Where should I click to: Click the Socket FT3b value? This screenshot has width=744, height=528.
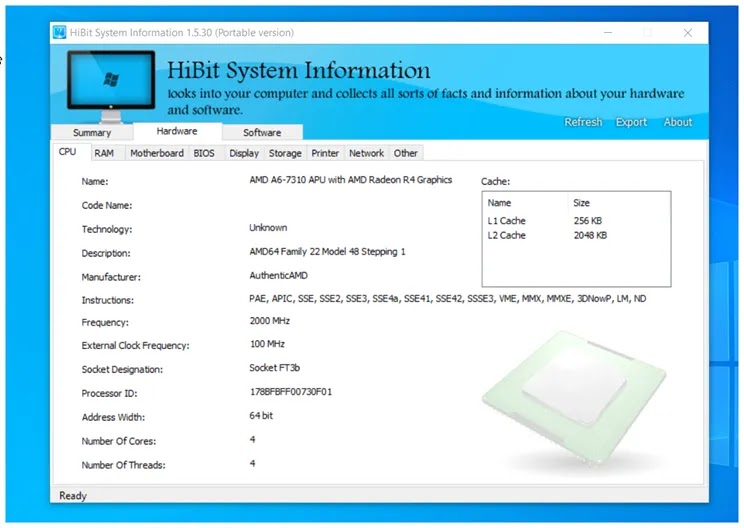[x=274, y=368]
